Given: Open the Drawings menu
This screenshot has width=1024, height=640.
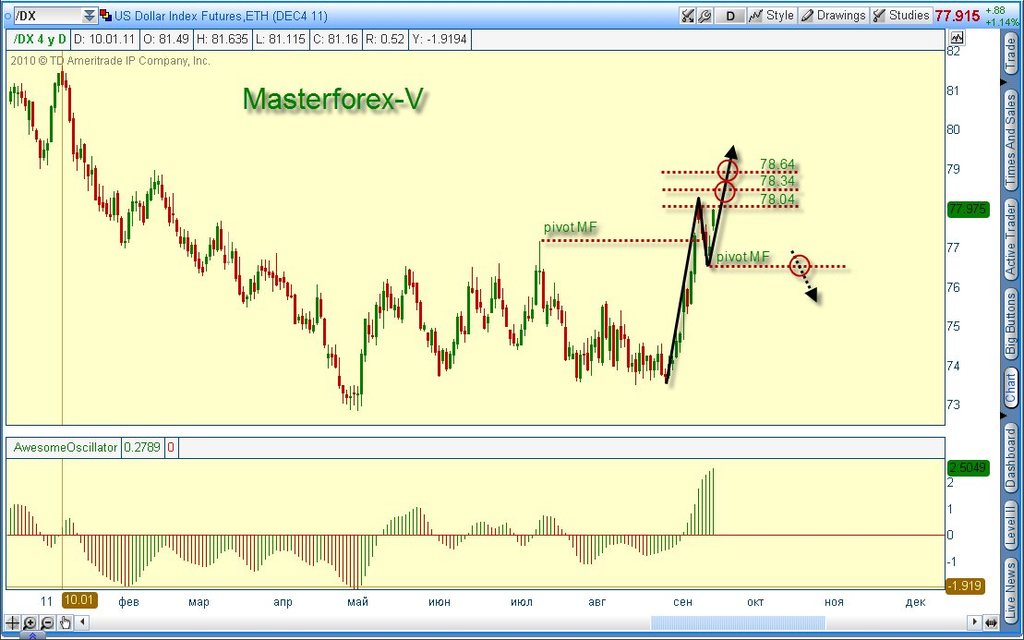Looking at the screenshot, I should pyautogui.click(x=833, y=16).
